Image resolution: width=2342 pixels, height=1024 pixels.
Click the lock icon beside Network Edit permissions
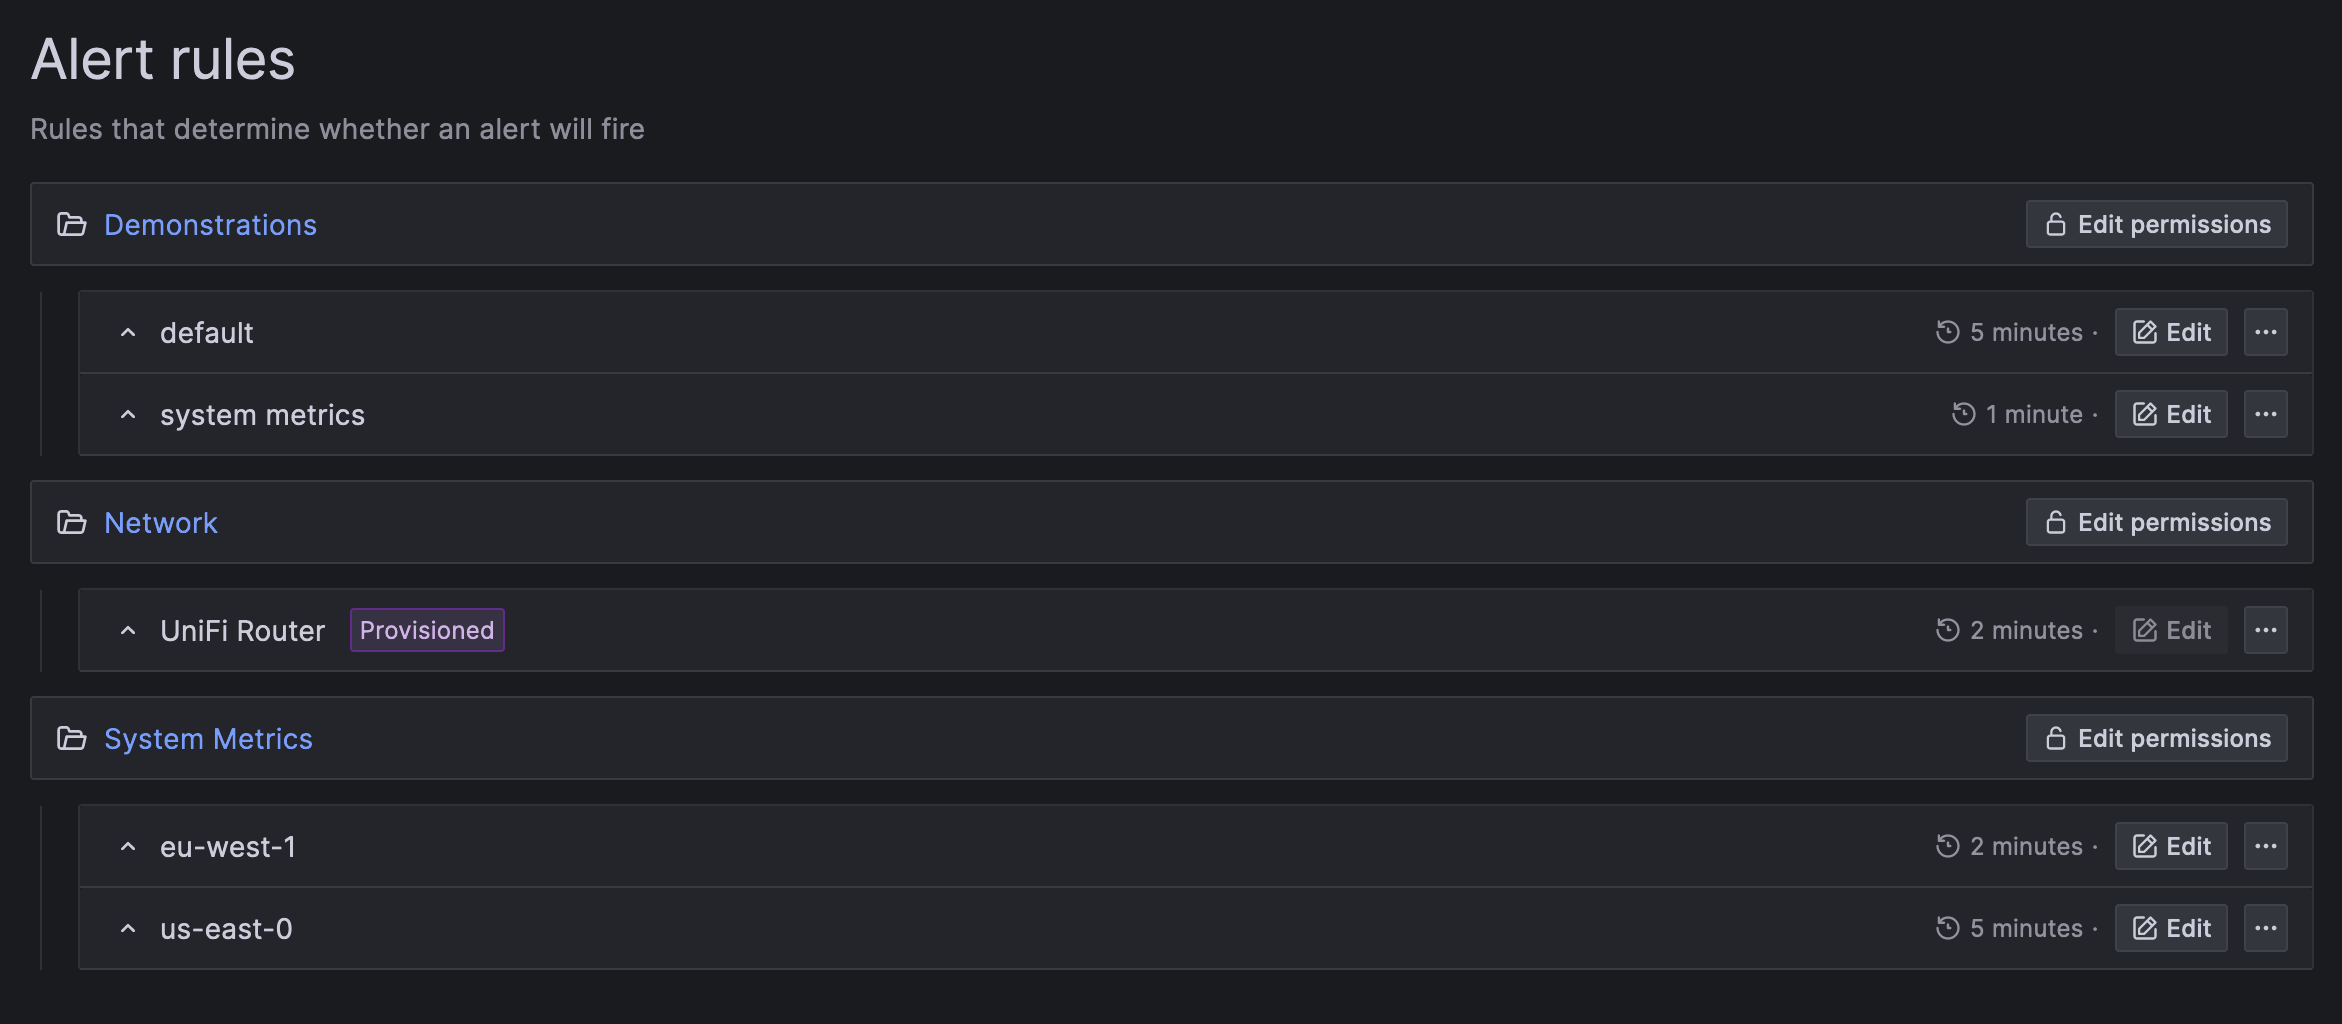coord(2055,521)
